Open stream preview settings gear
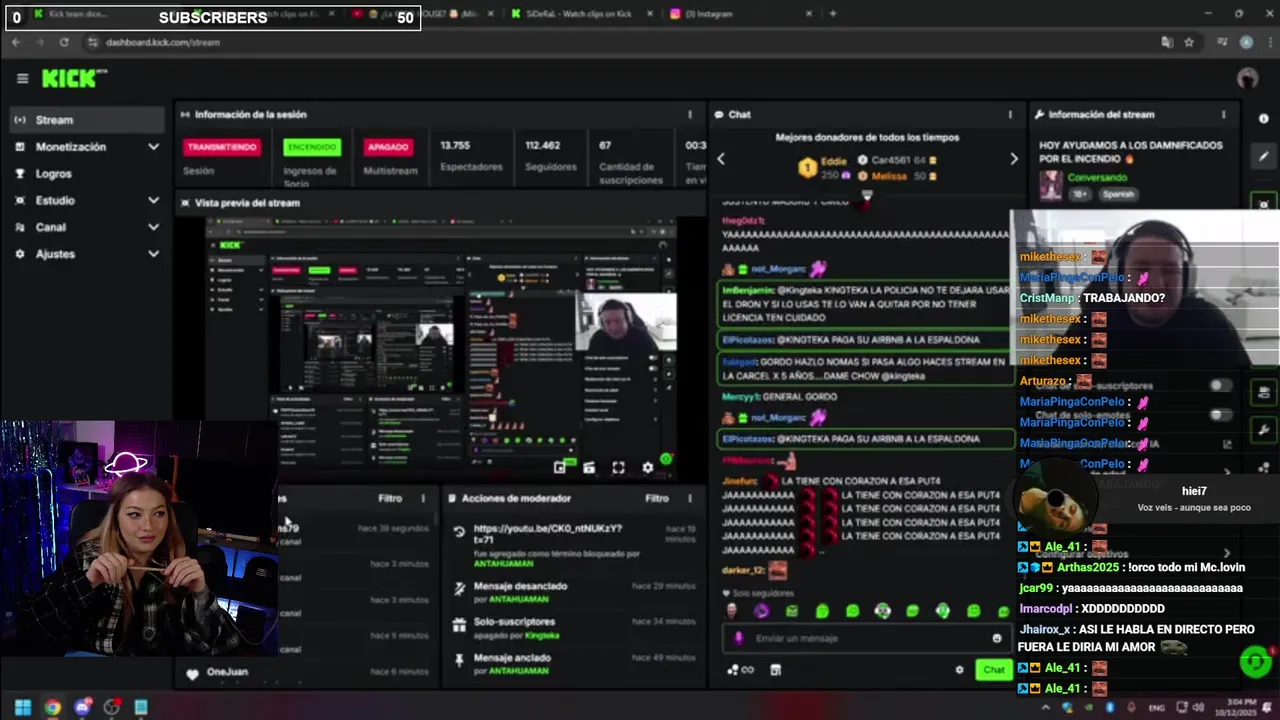1280x720 pixels. click(647, 467)
